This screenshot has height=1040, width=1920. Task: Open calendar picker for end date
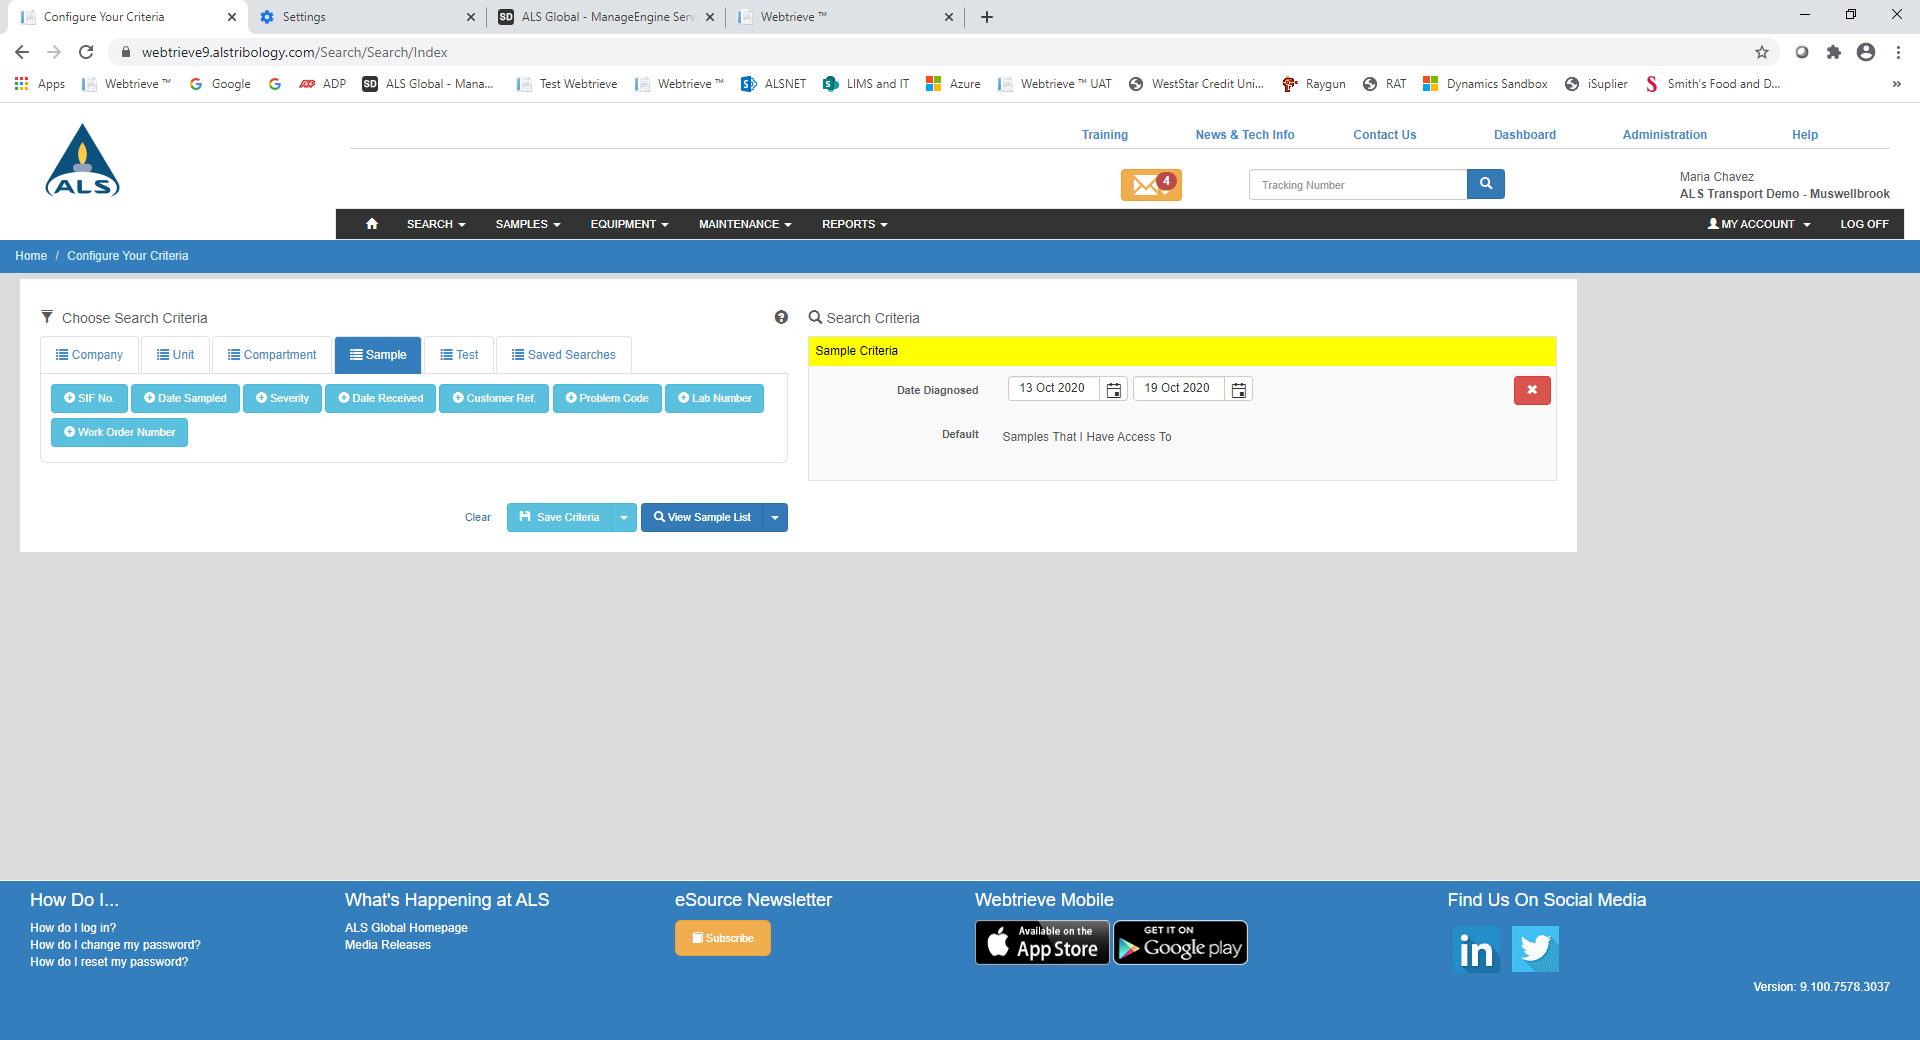coord(1238,390)
